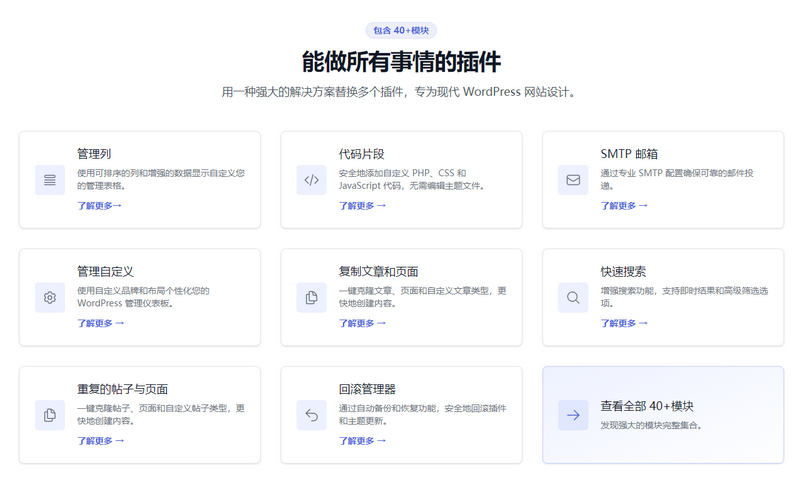Screen dimensions: 800x487
Task: Click the 能做所有事情的插件 heading
Action: 401,62
